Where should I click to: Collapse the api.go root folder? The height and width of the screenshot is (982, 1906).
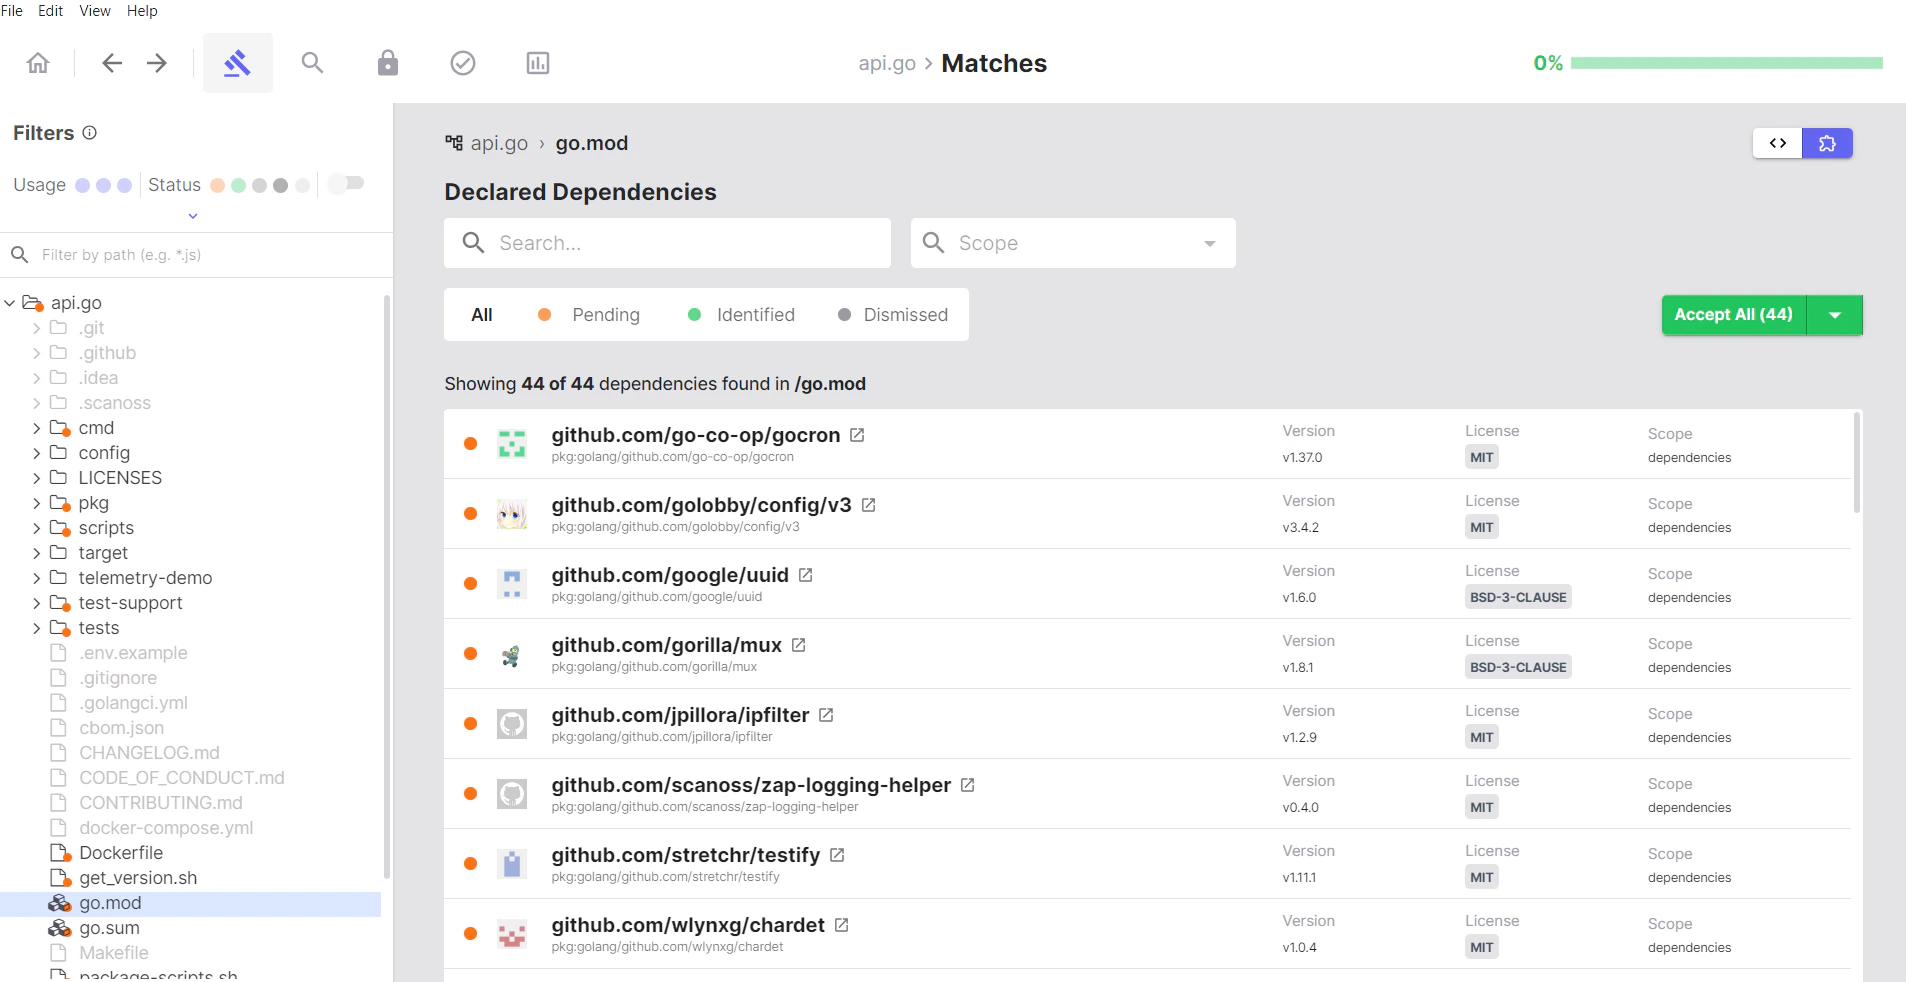point(10,303)
